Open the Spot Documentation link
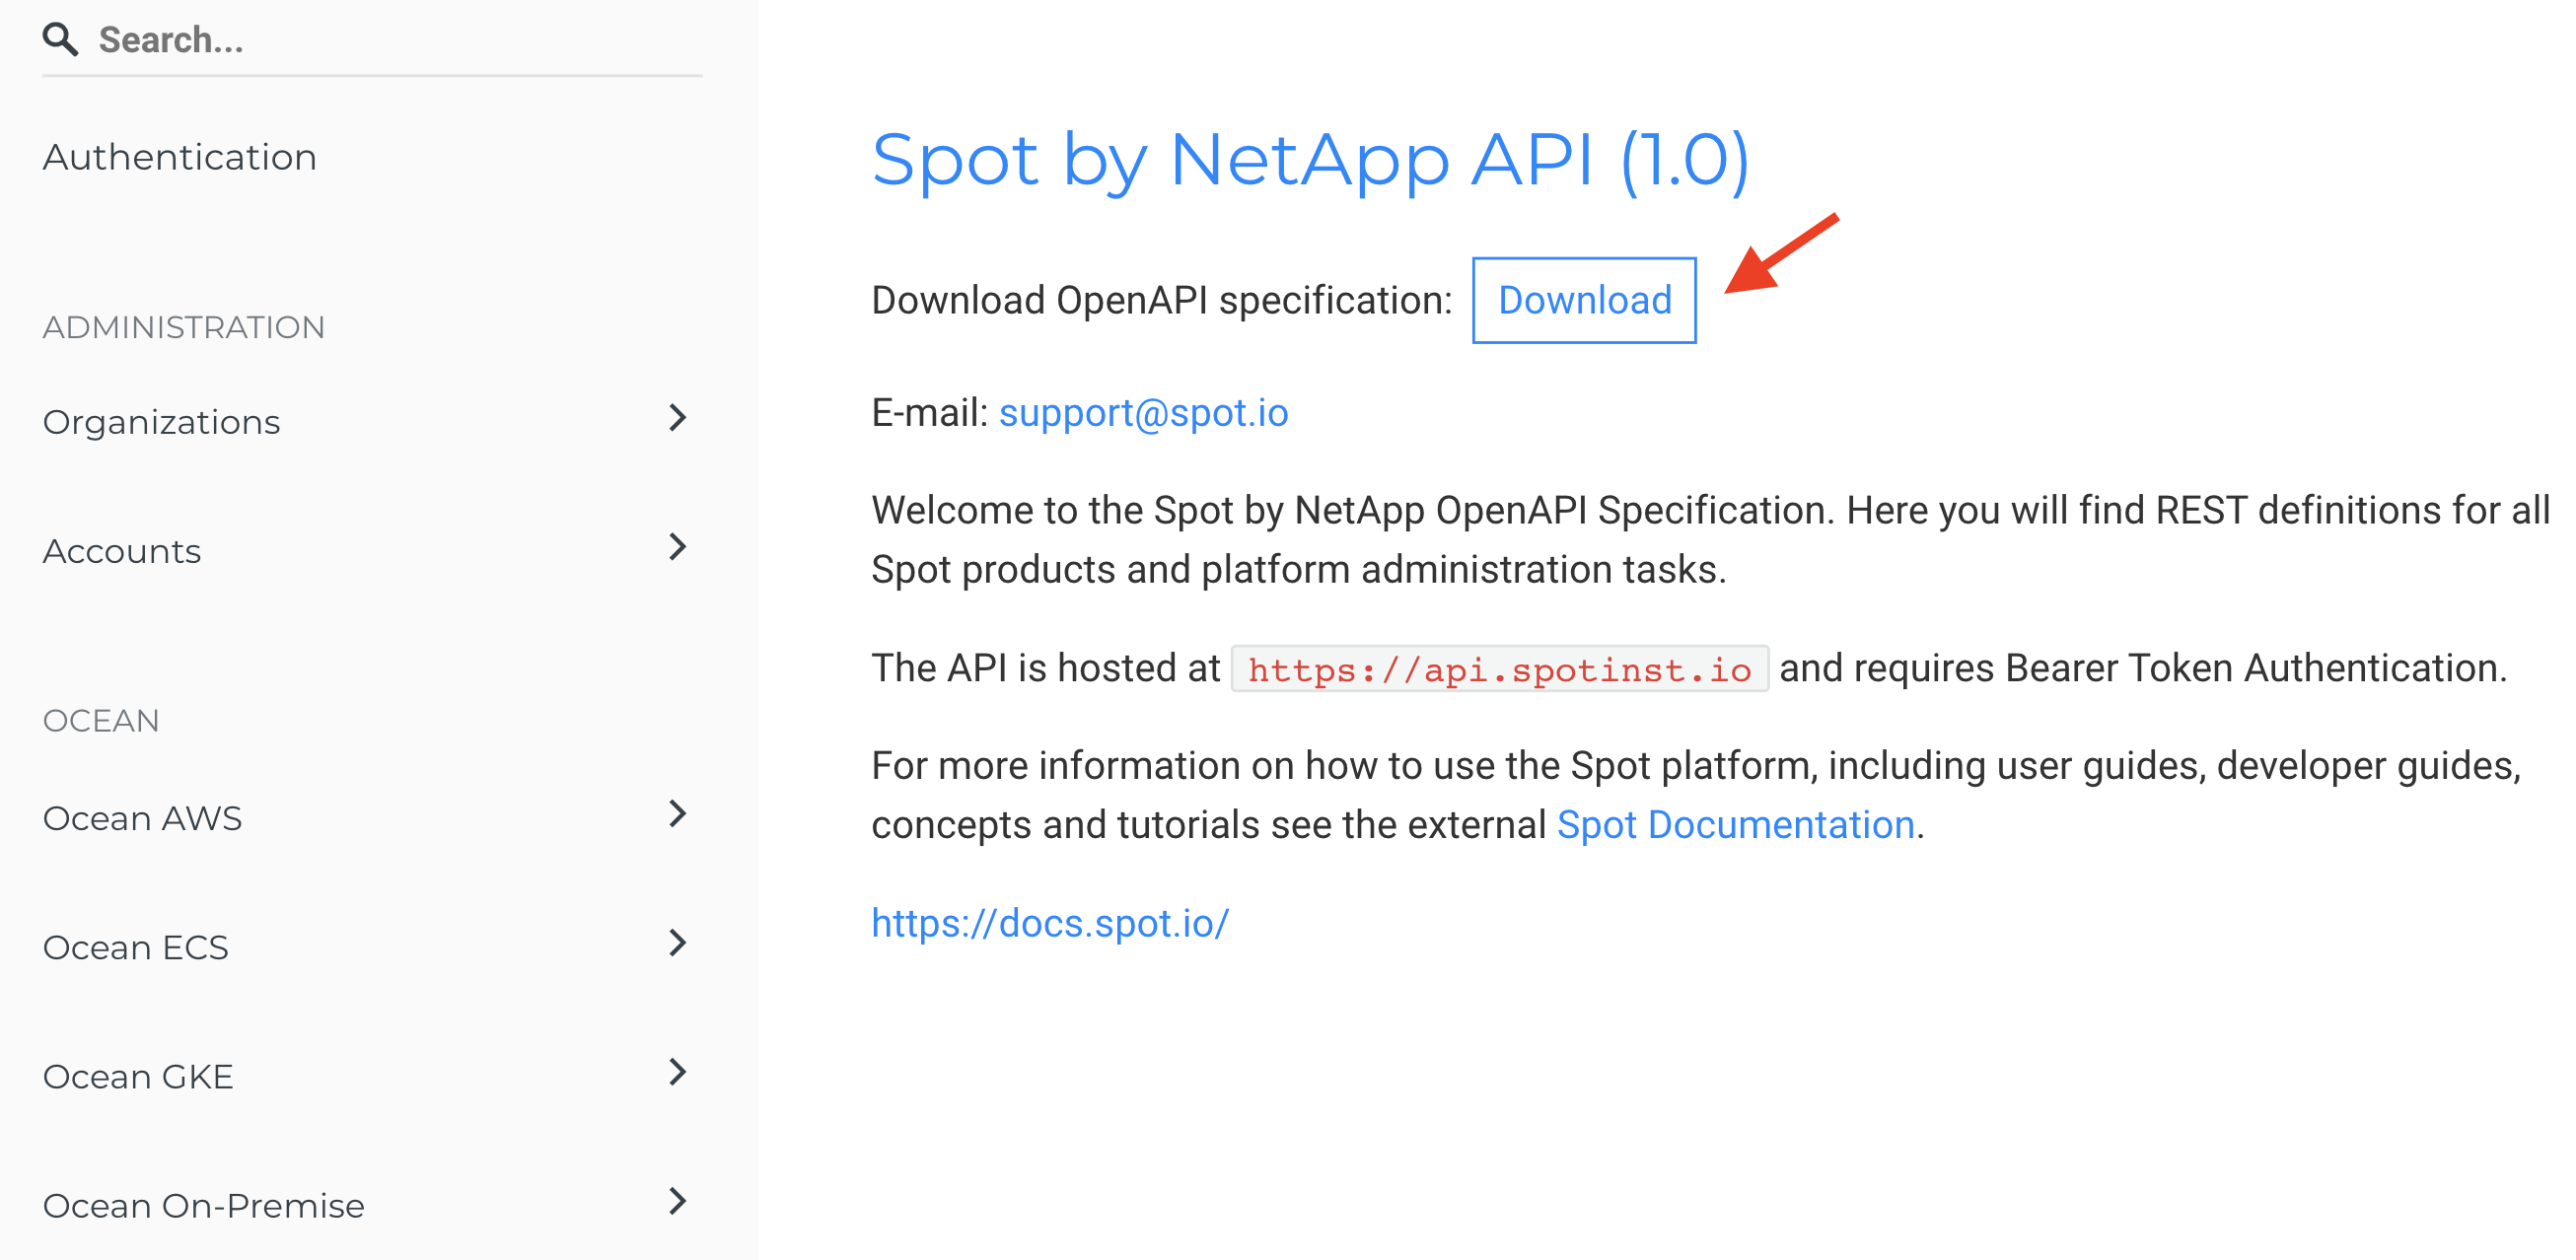This screenshot has width=2576, height=1260. coord(1735,825)
